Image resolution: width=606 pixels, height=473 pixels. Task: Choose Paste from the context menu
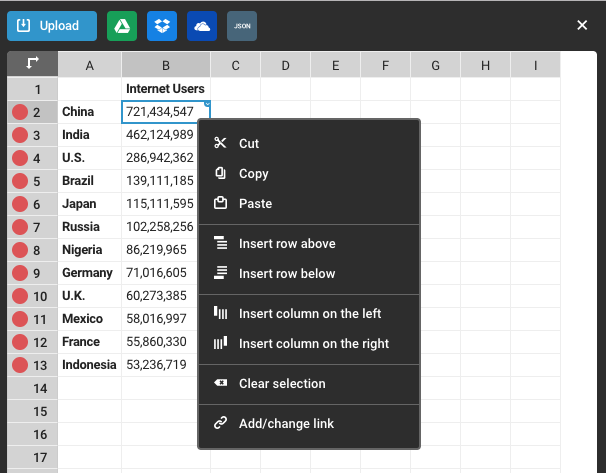click(x=309, y=203)
